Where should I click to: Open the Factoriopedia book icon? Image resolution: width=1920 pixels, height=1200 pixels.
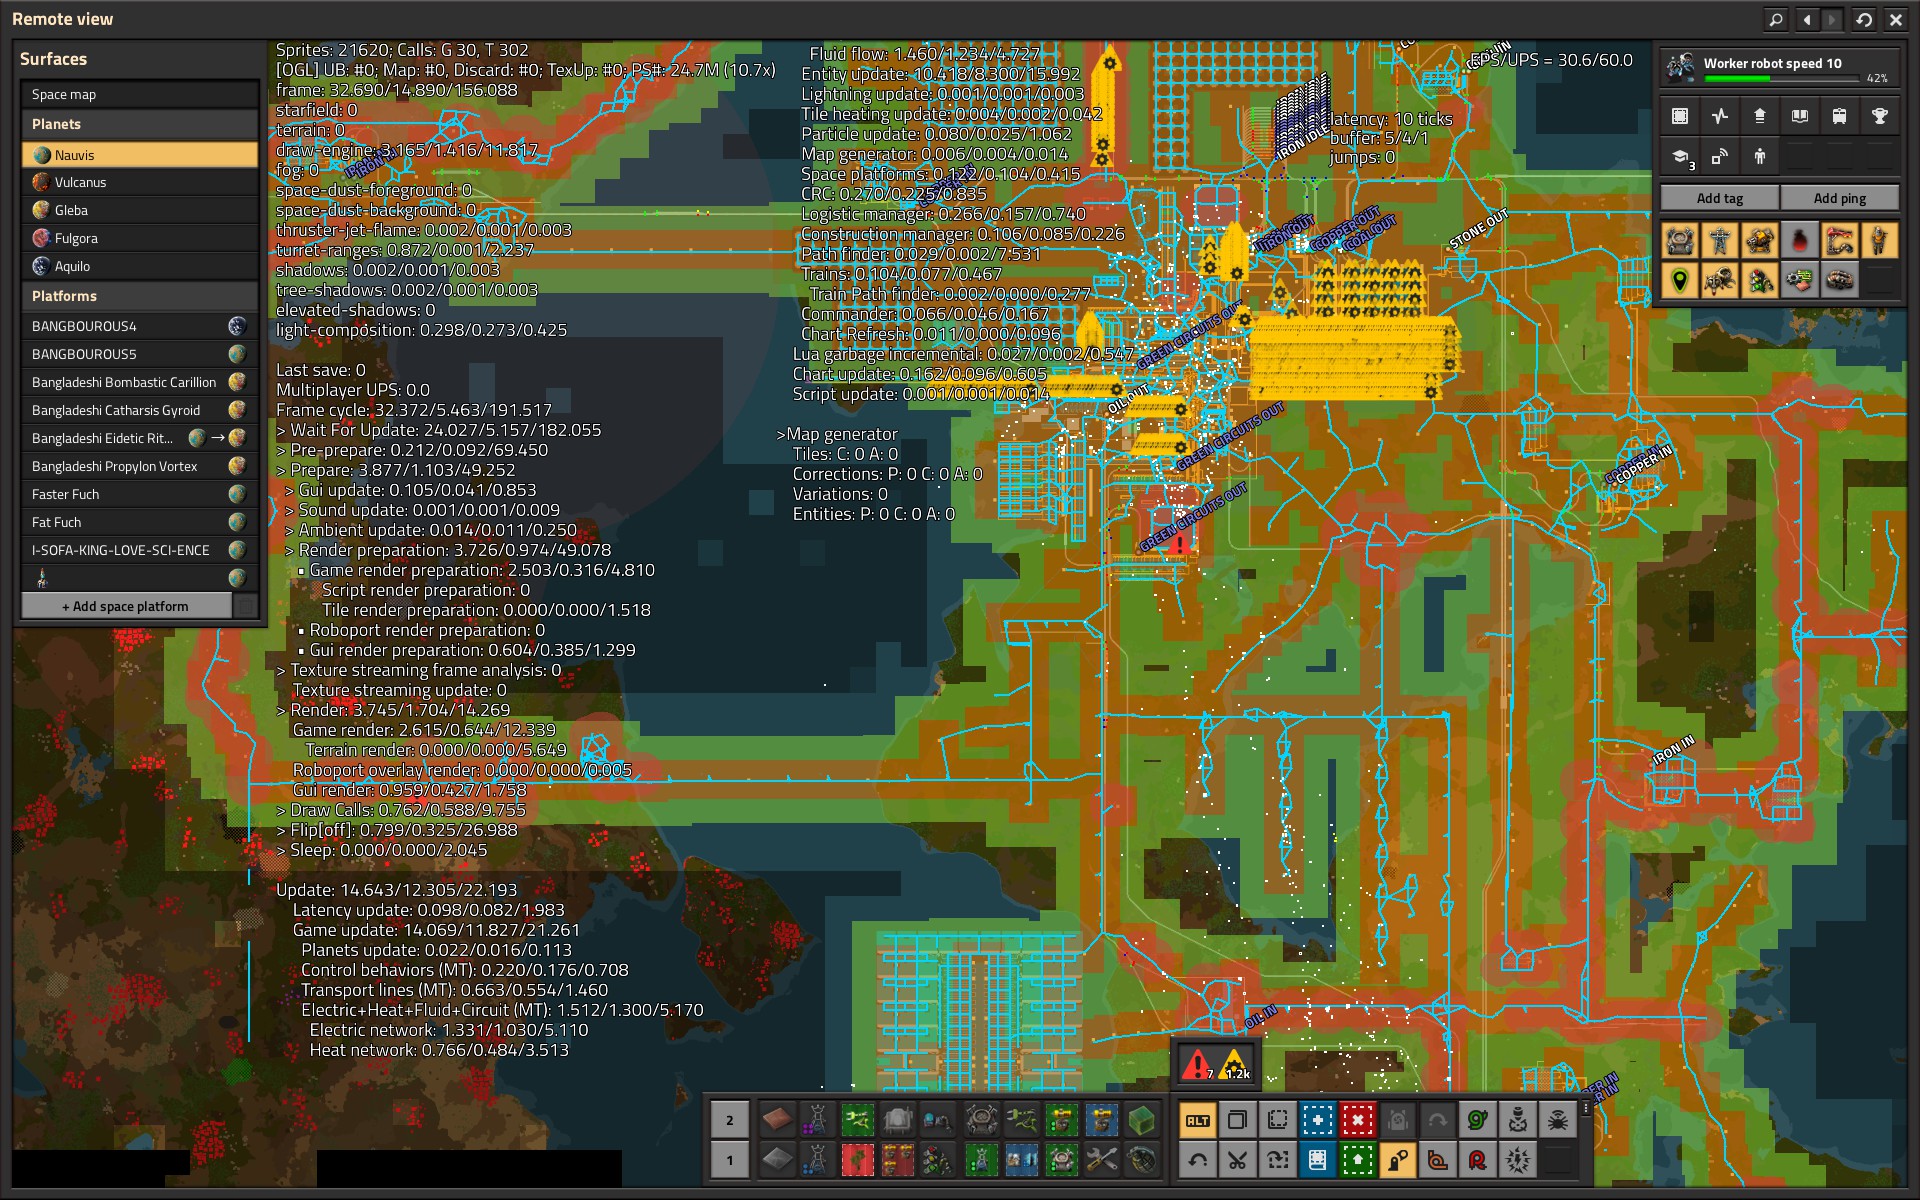pos(1800,116)
